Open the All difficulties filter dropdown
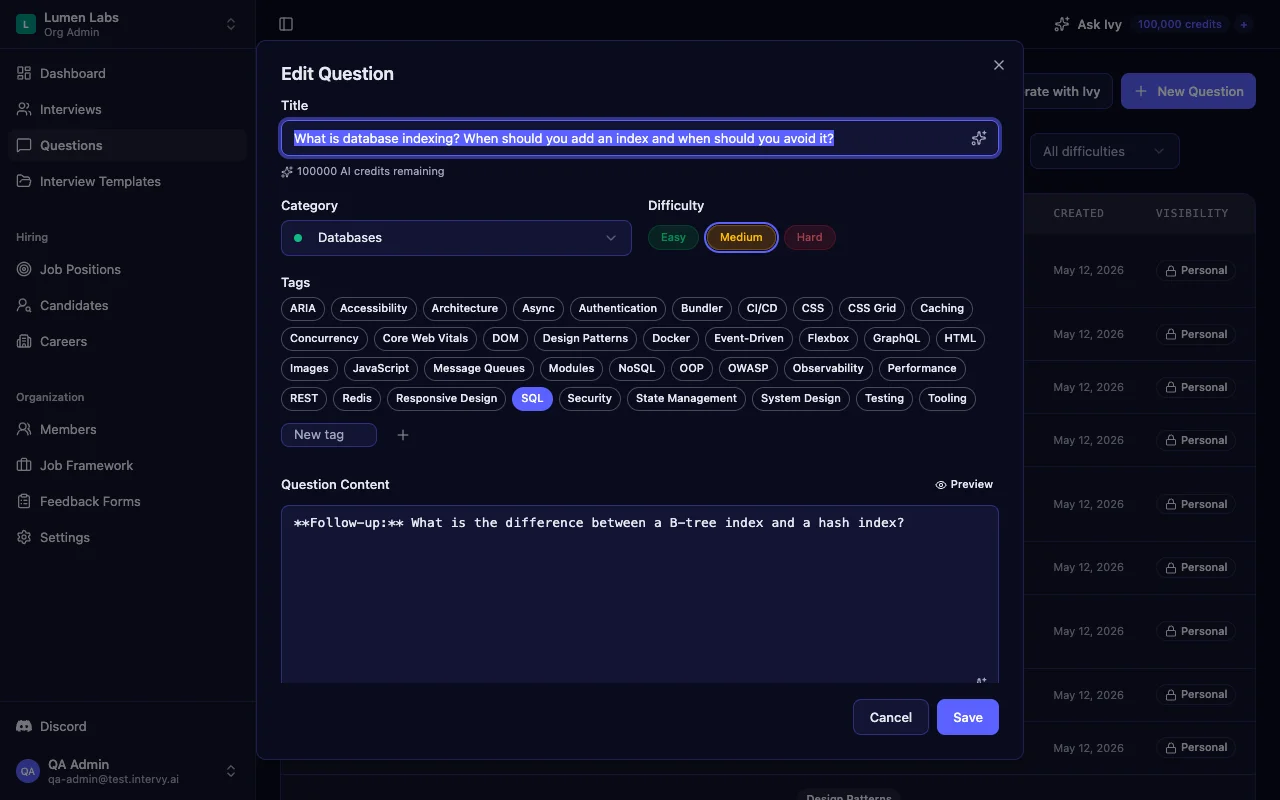The image size is (1280, 800). pyautogui.click(x=1104, y=151)
